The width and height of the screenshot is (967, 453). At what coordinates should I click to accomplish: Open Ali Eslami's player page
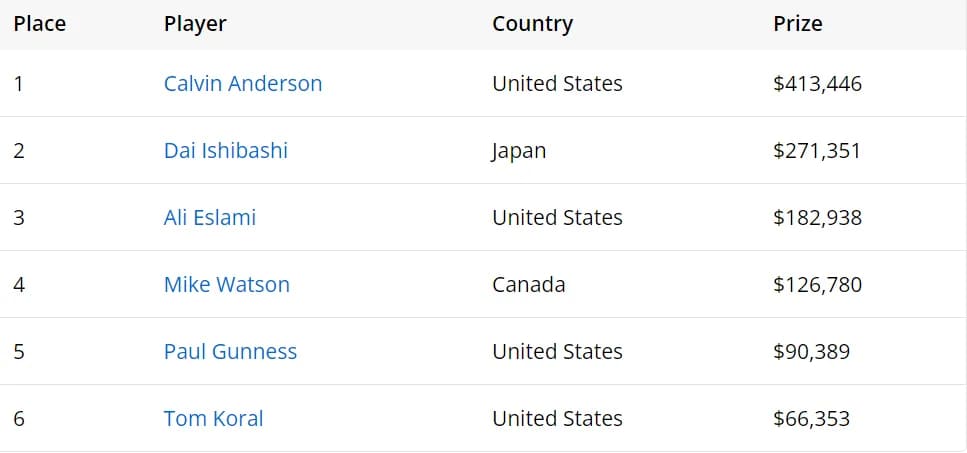pos(210,218)
